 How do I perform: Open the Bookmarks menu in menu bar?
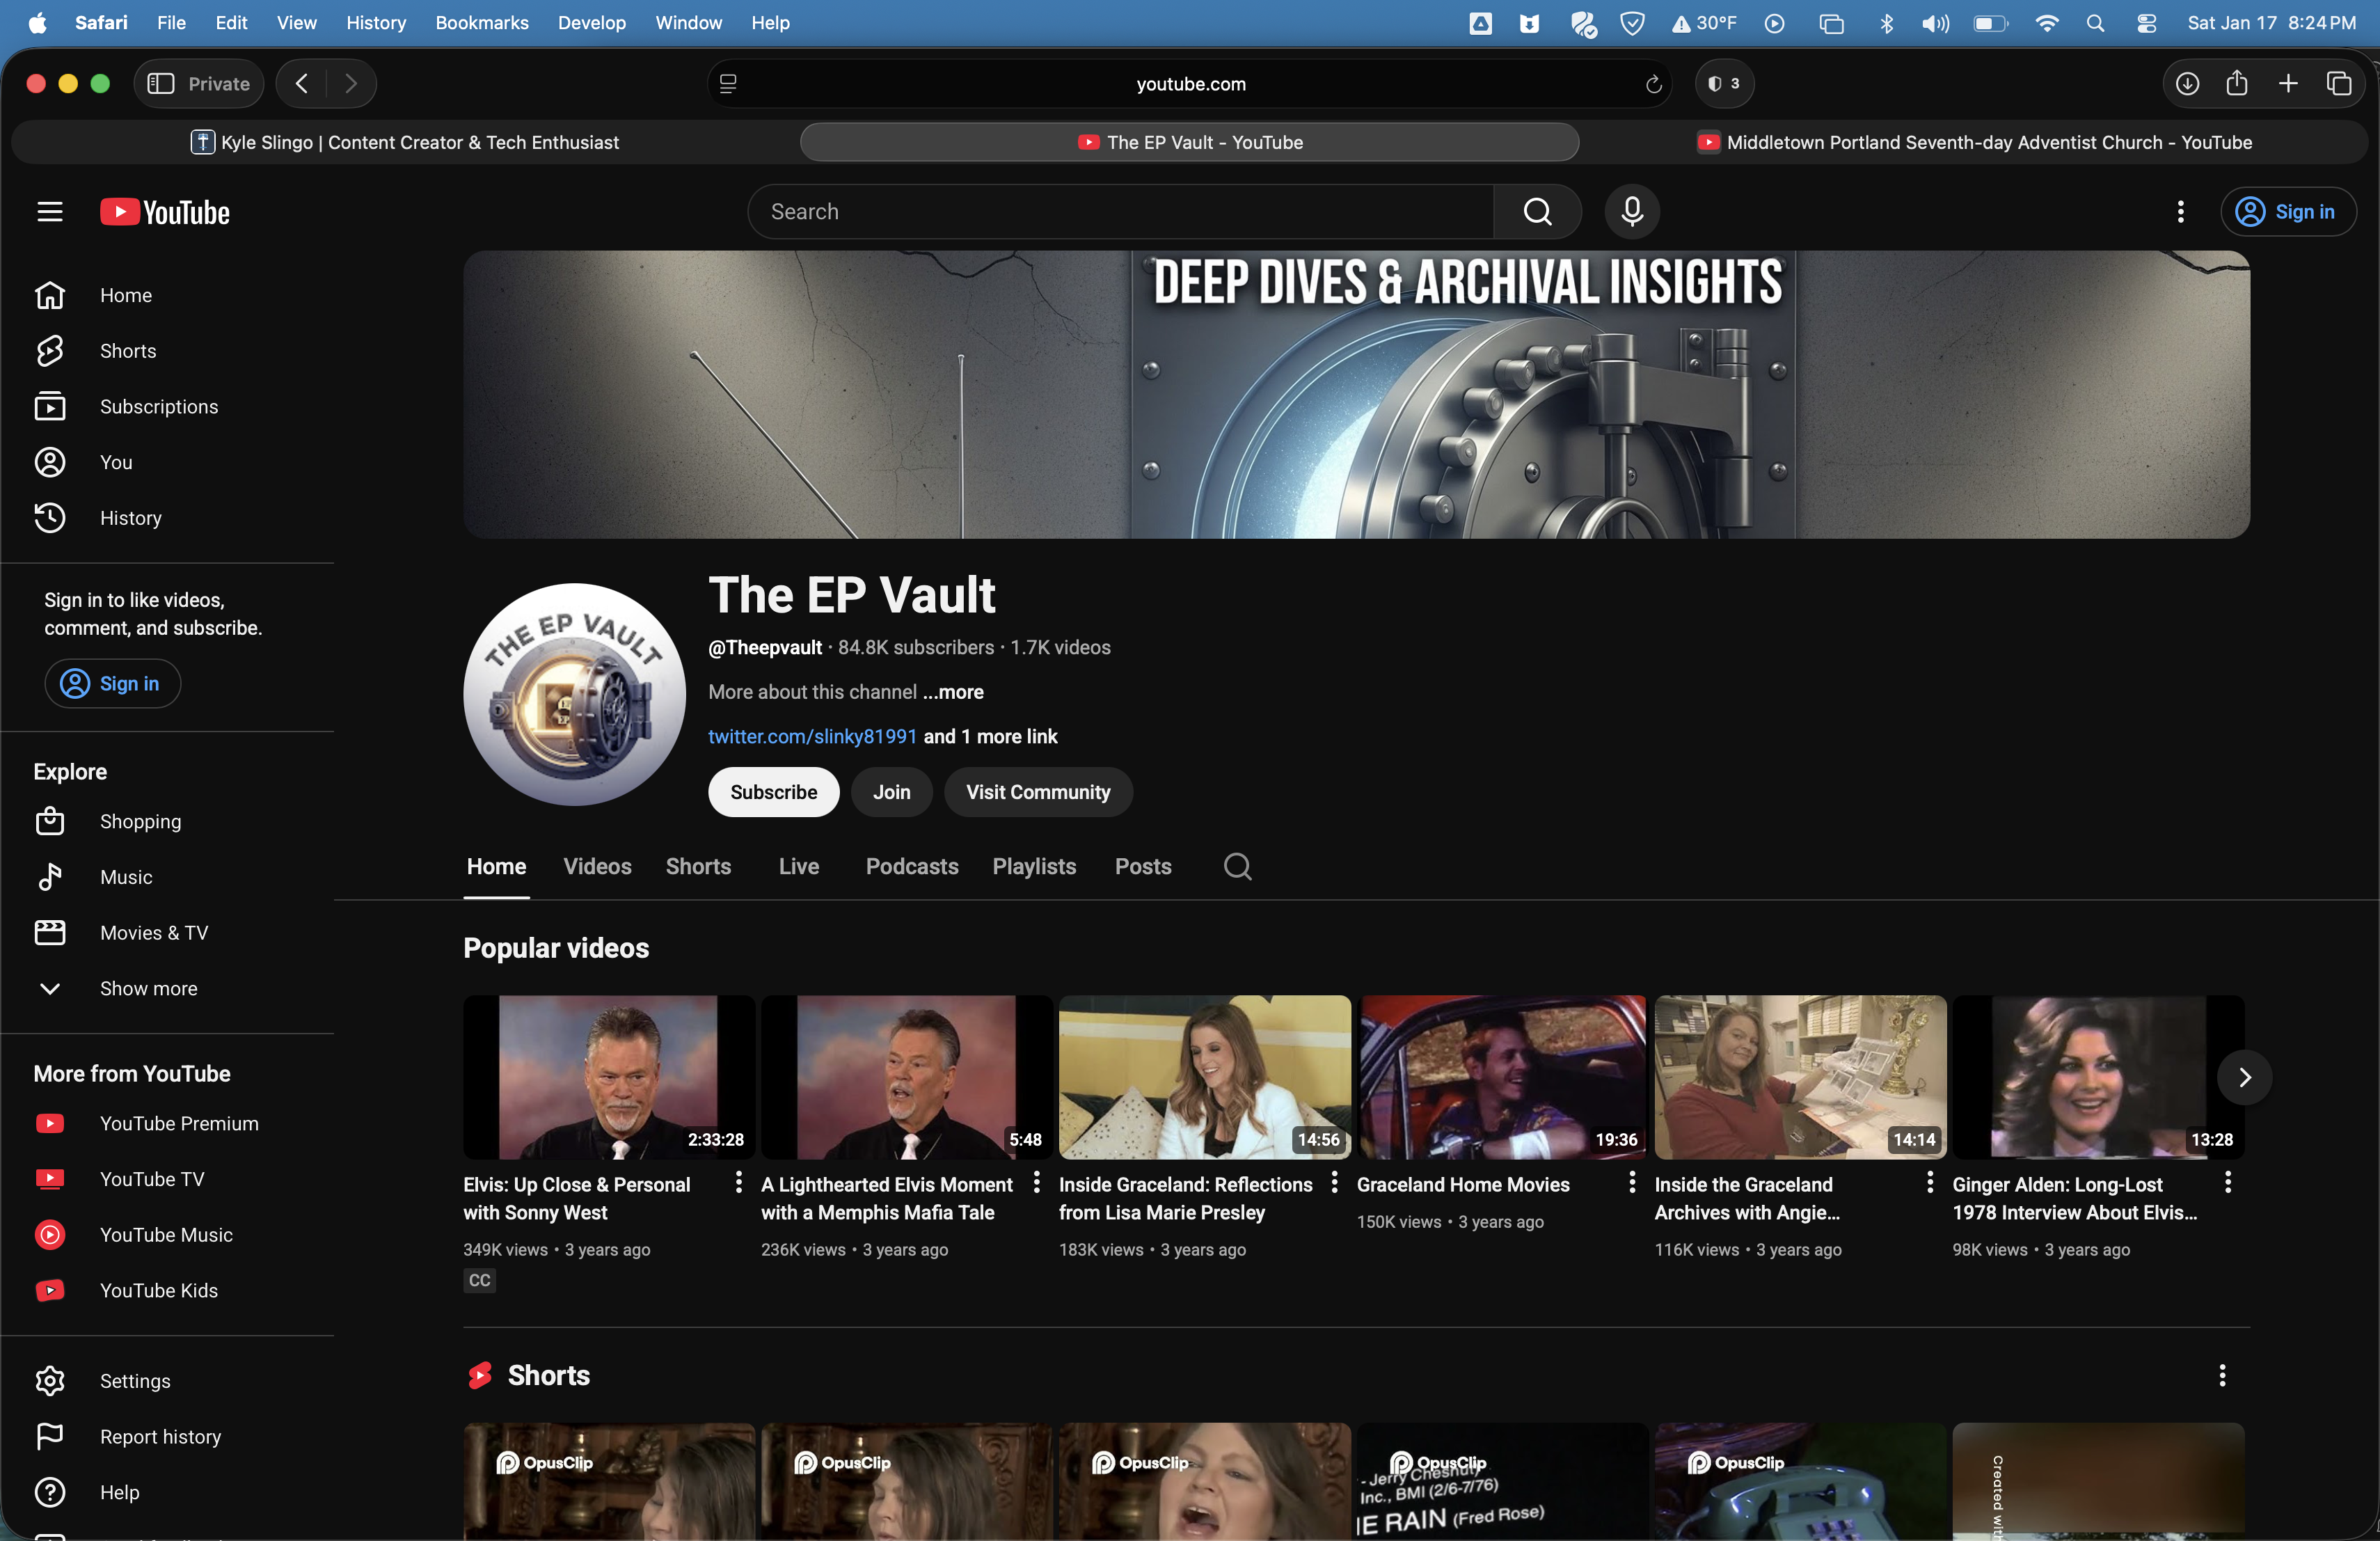[481, 23]
